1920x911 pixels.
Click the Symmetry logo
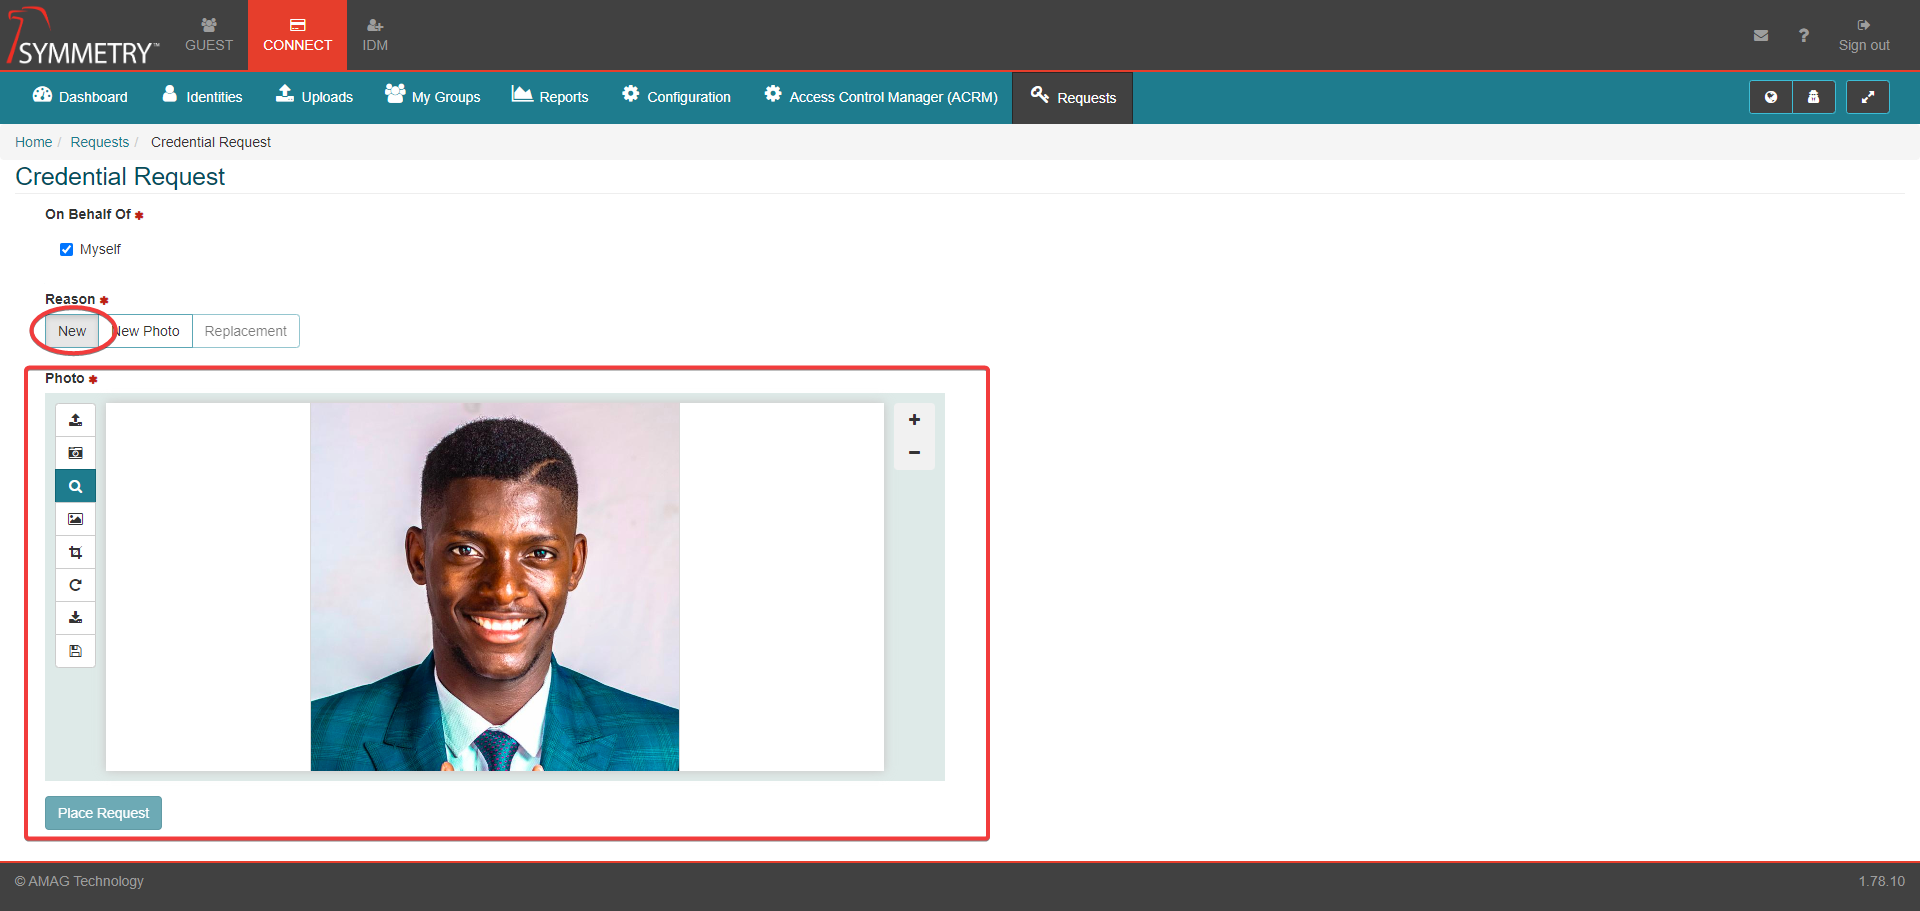click(82, 37)
